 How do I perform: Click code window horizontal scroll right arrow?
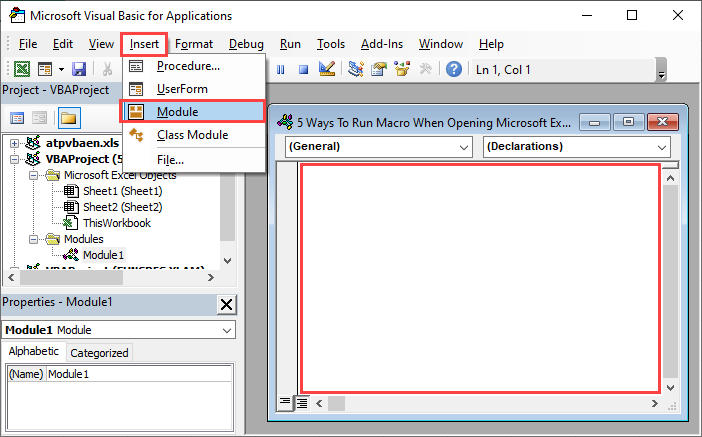[x=655, y=403]
